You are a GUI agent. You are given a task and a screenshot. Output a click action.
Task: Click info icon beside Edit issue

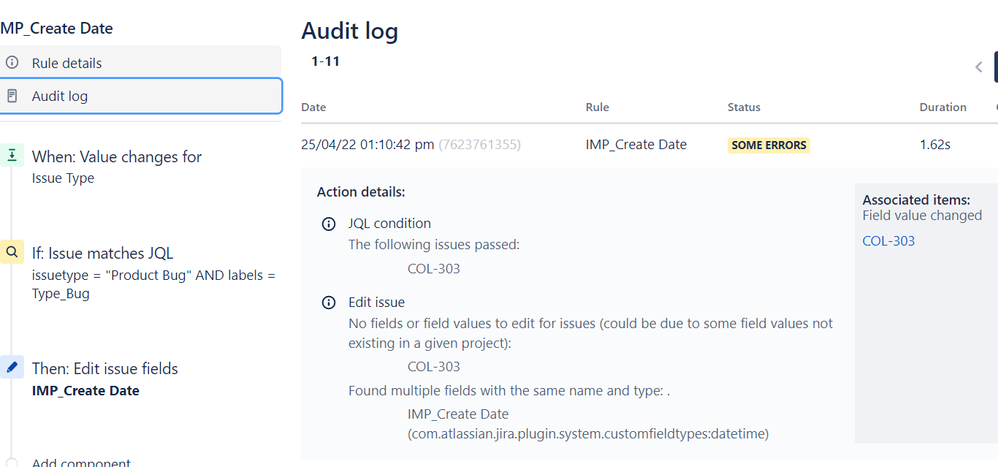tap(328, 303)
